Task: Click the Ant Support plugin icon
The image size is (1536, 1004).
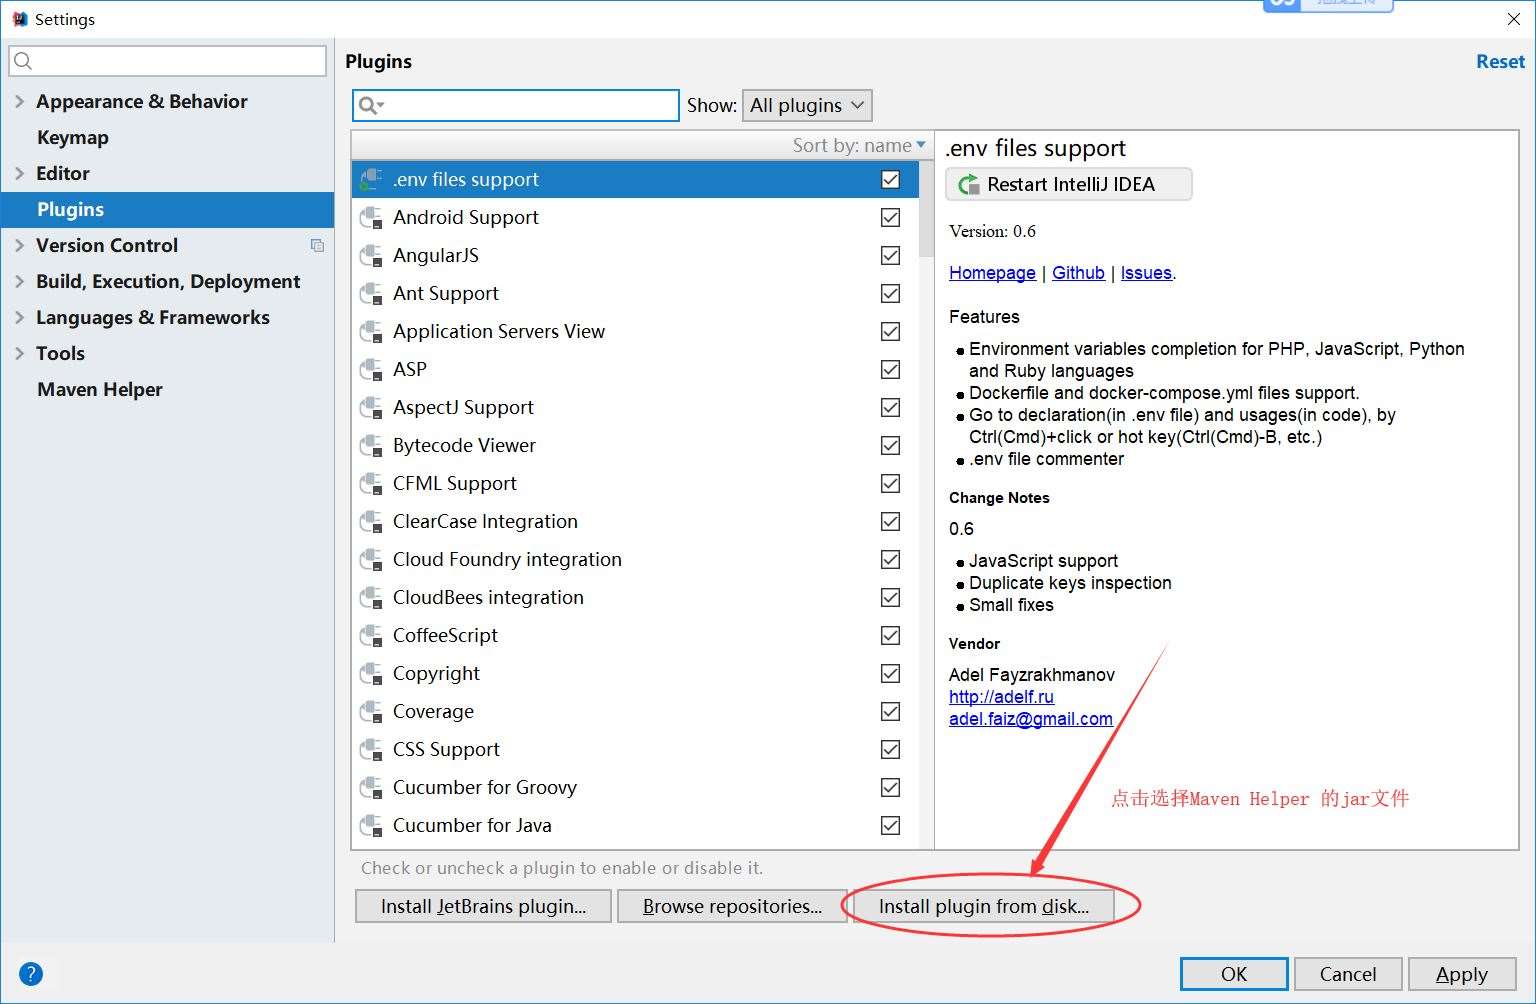Action: (371, 294)
